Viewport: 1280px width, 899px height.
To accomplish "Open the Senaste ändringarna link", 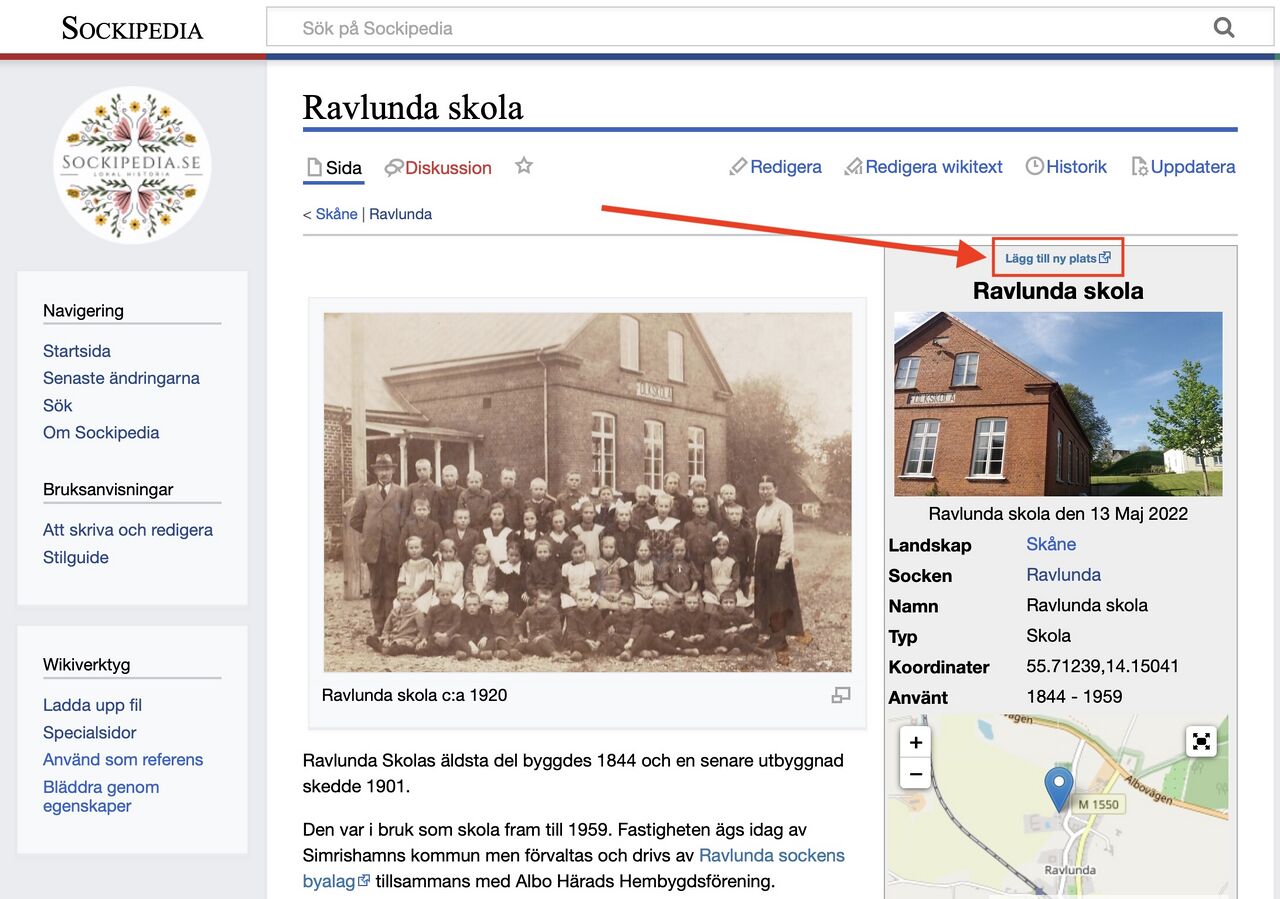I will pos(121,378).
